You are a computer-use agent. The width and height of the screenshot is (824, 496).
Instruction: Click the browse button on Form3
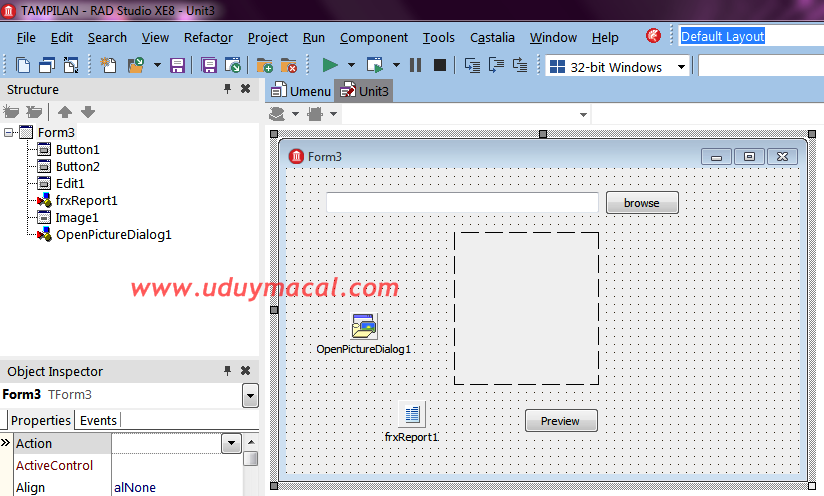tap(642, 203)
